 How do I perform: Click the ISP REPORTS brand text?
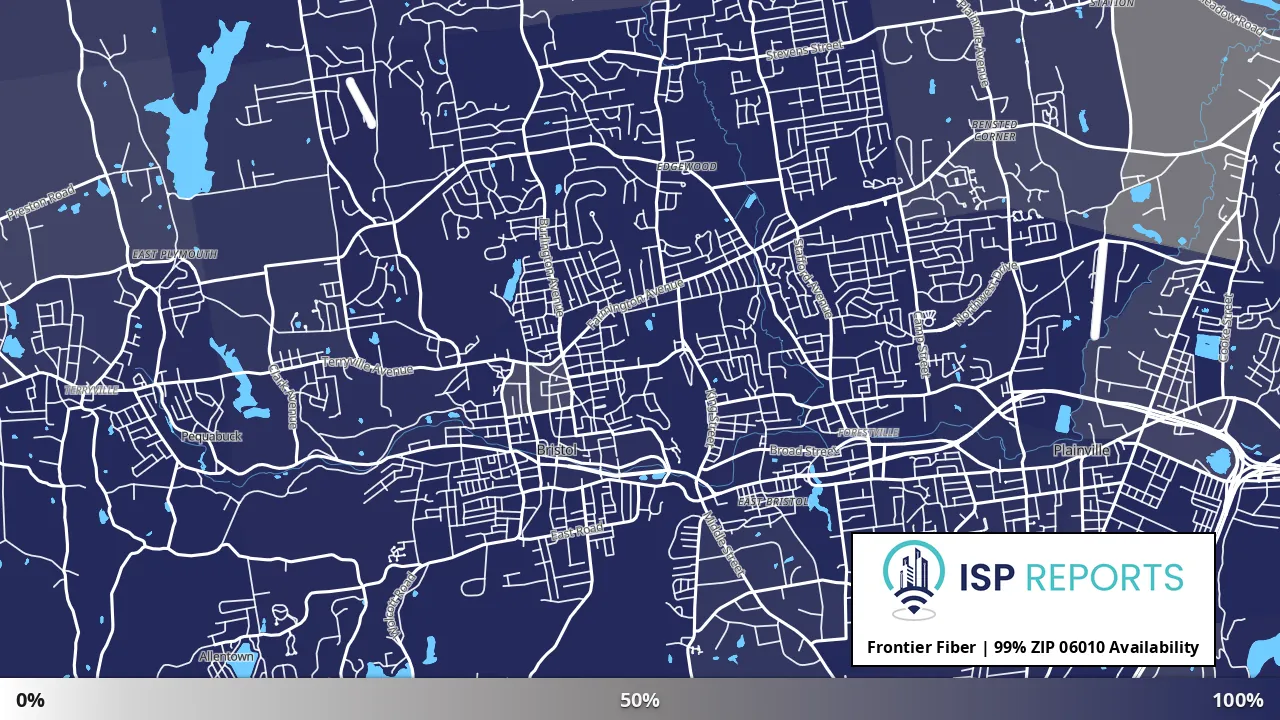[1071, 577]
